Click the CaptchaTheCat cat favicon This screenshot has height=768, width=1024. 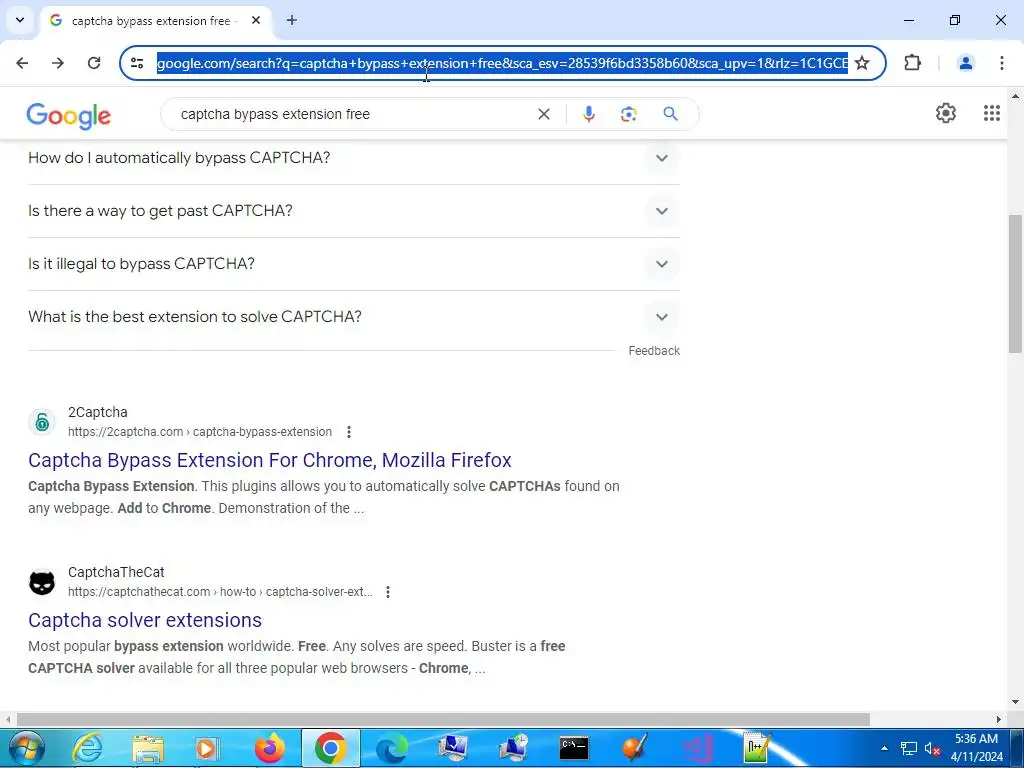click(42, 582)
